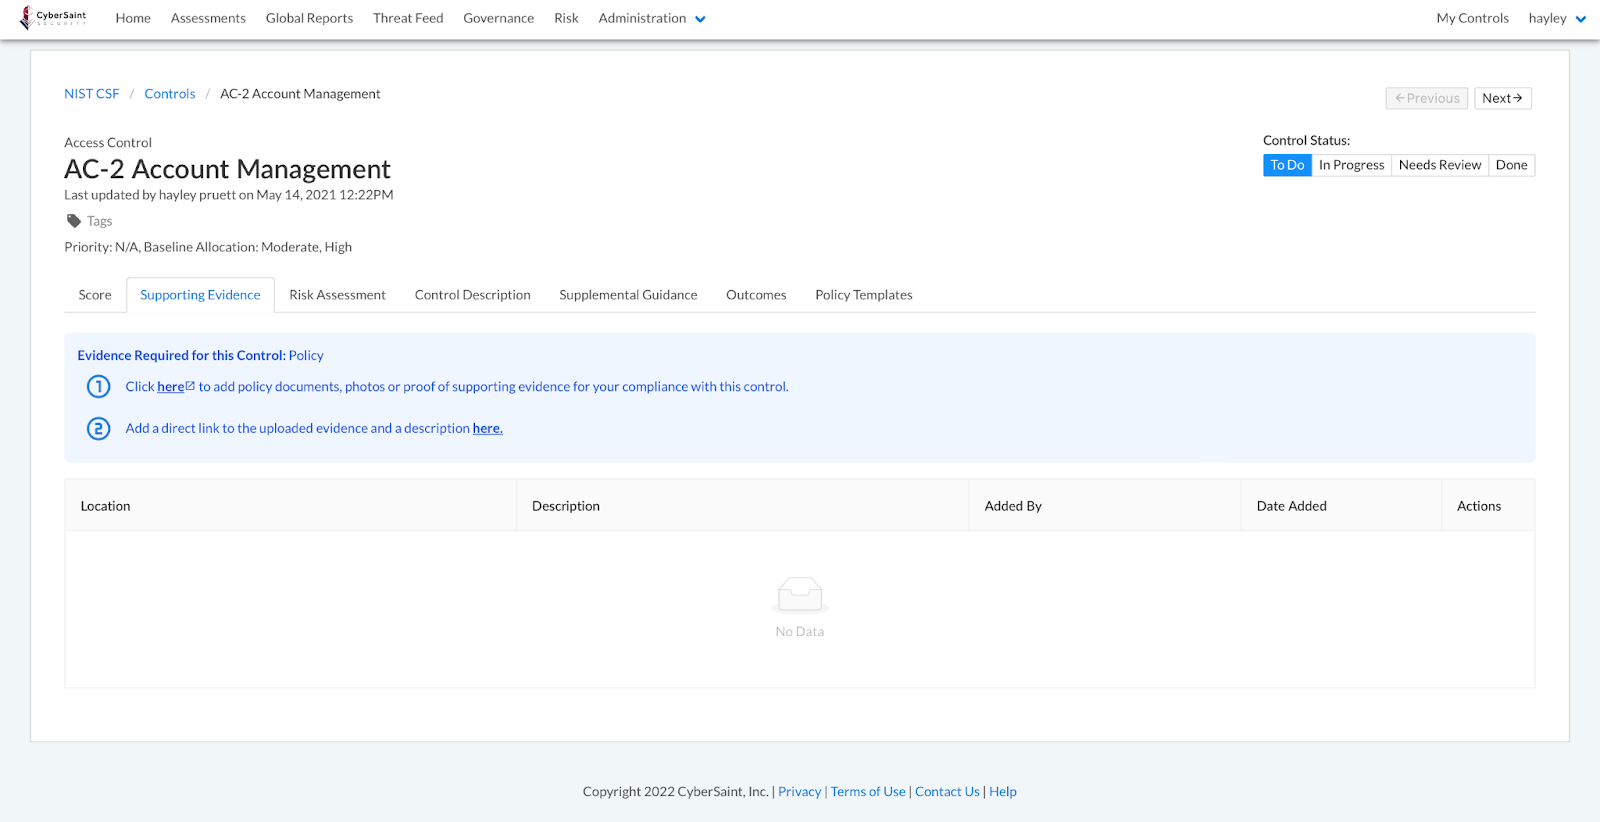Click the Location column header
The image size is (1600, 822).
106,506
